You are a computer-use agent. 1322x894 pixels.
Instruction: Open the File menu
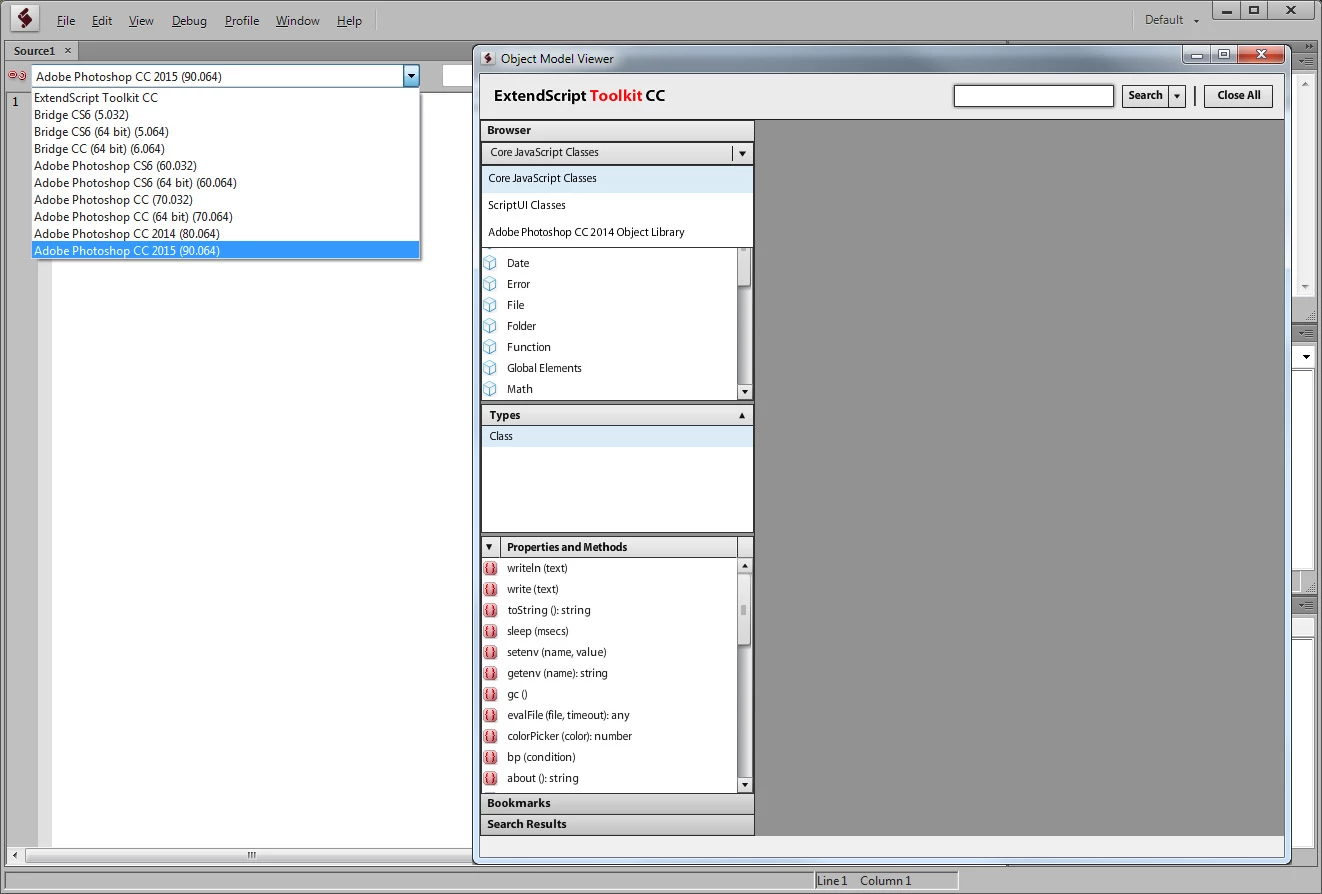point(66,20)
